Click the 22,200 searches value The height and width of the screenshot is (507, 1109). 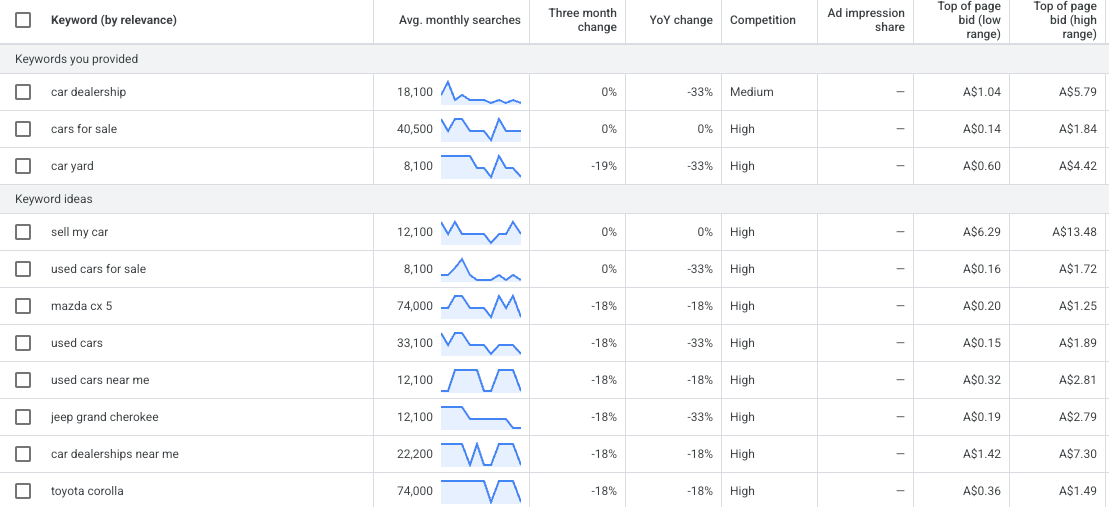pyautogui.click(x=414, y=454)
